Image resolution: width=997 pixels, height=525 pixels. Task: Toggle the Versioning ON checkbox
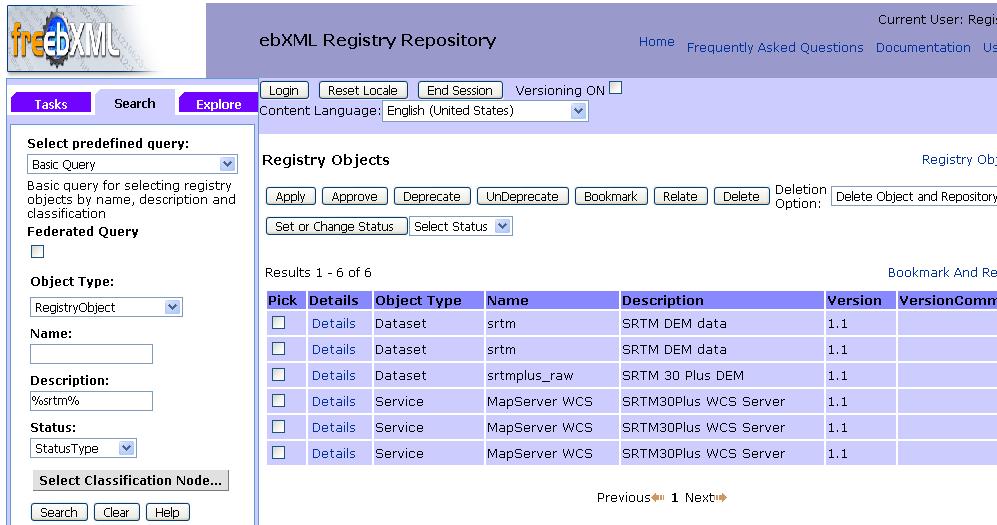point(616,88)
